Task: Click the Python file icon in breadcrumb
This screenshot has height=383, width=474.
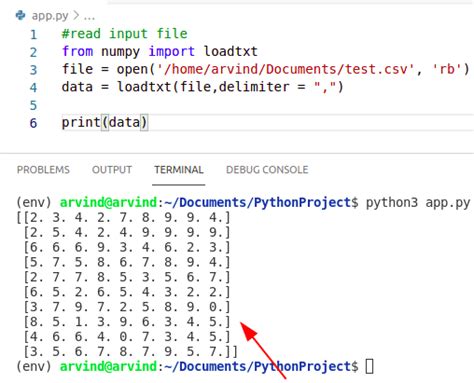Action: pyautogui.click(x=21, y=15)
